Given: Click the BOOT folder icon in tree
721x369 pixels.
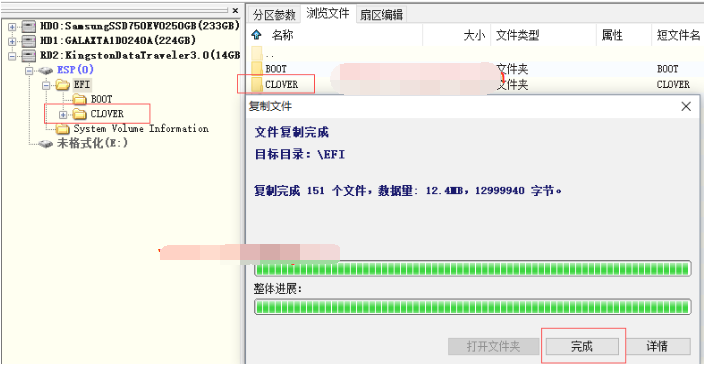Looking at the screenshot, I should click(80, 99).
